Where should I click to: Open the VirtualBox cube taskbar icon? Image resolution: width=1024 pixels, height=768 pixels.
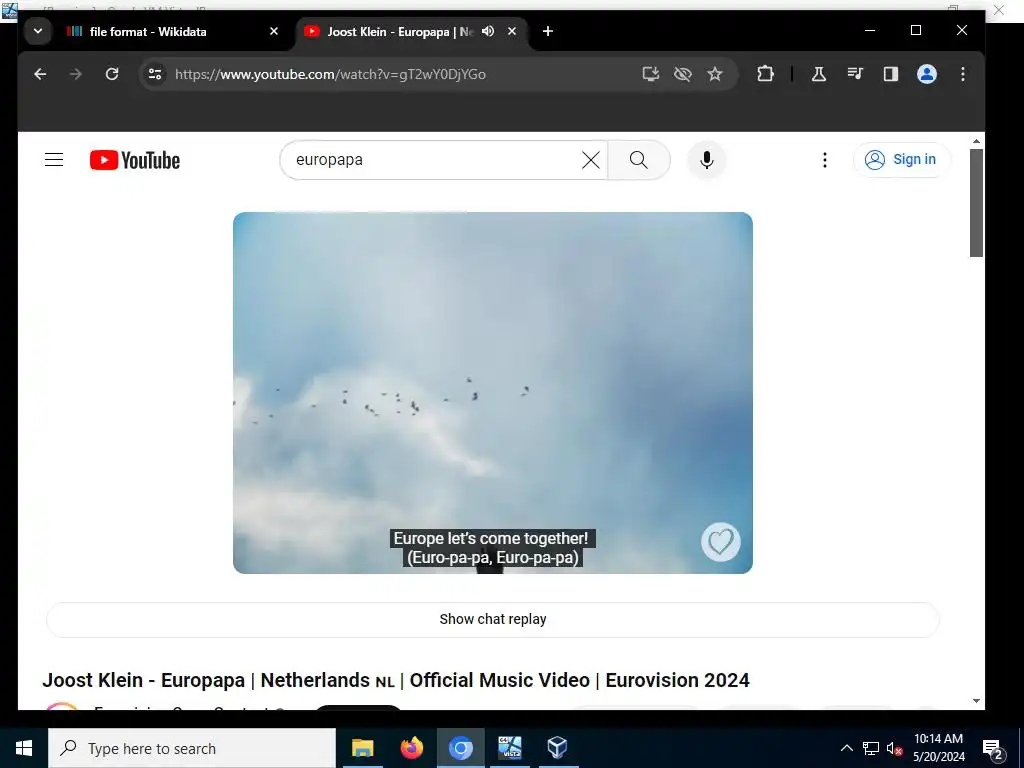coord(558,748)
